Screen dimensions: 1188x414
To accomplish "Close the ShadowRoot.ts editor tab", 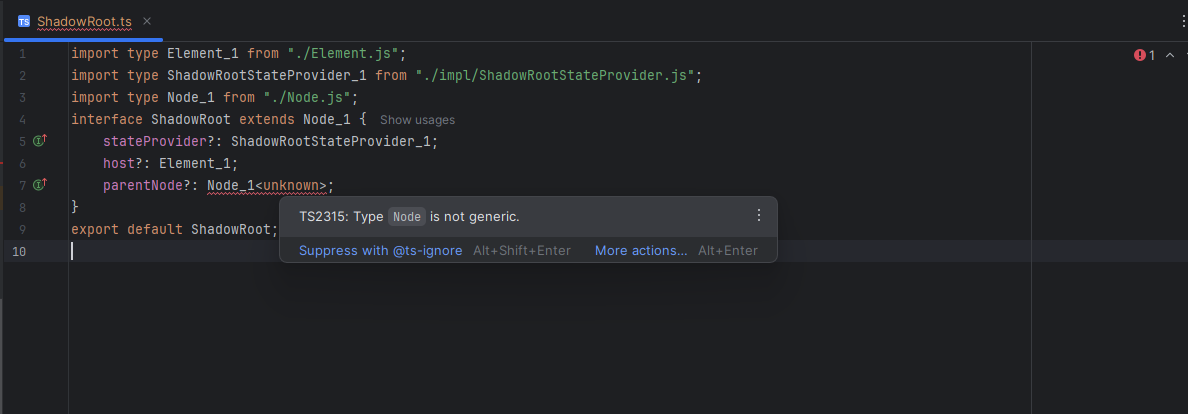I will [x=146, y=20].
